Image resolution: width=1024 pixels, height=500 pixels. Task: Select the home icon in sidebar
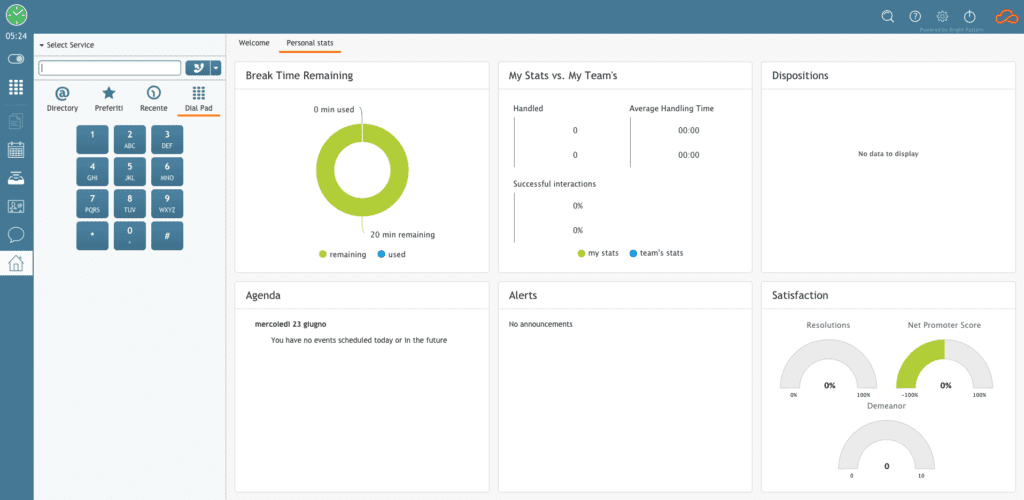(x=16, y=263)
